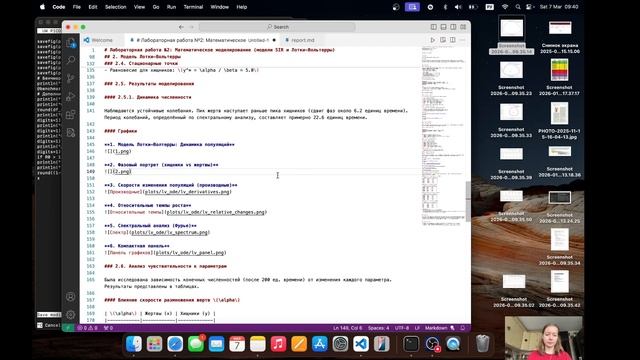Click sticky header '### 2.4. Стационарные точки'

(141, 63)
